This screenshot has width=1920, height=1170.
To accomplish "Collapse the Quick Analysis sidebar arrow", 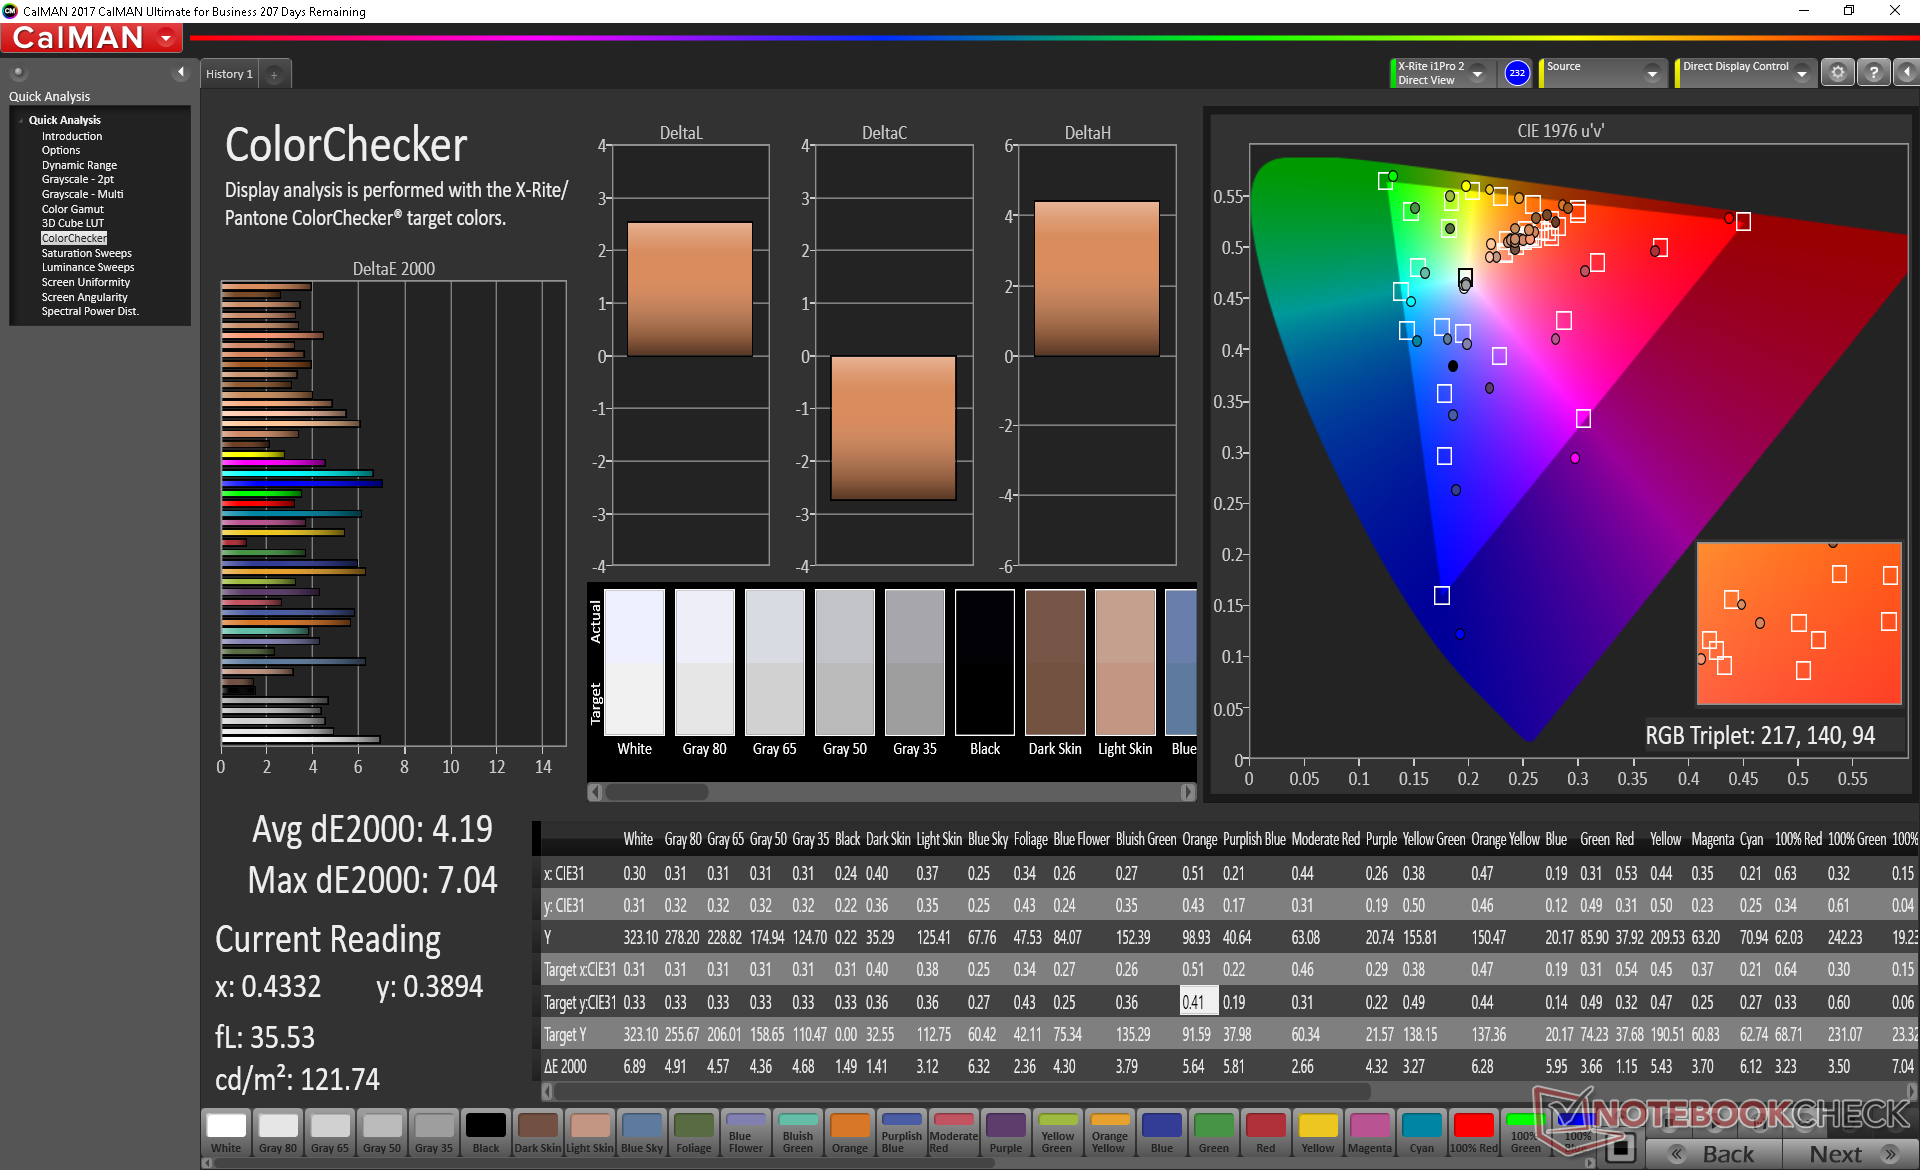I will (x=181, y=72).
